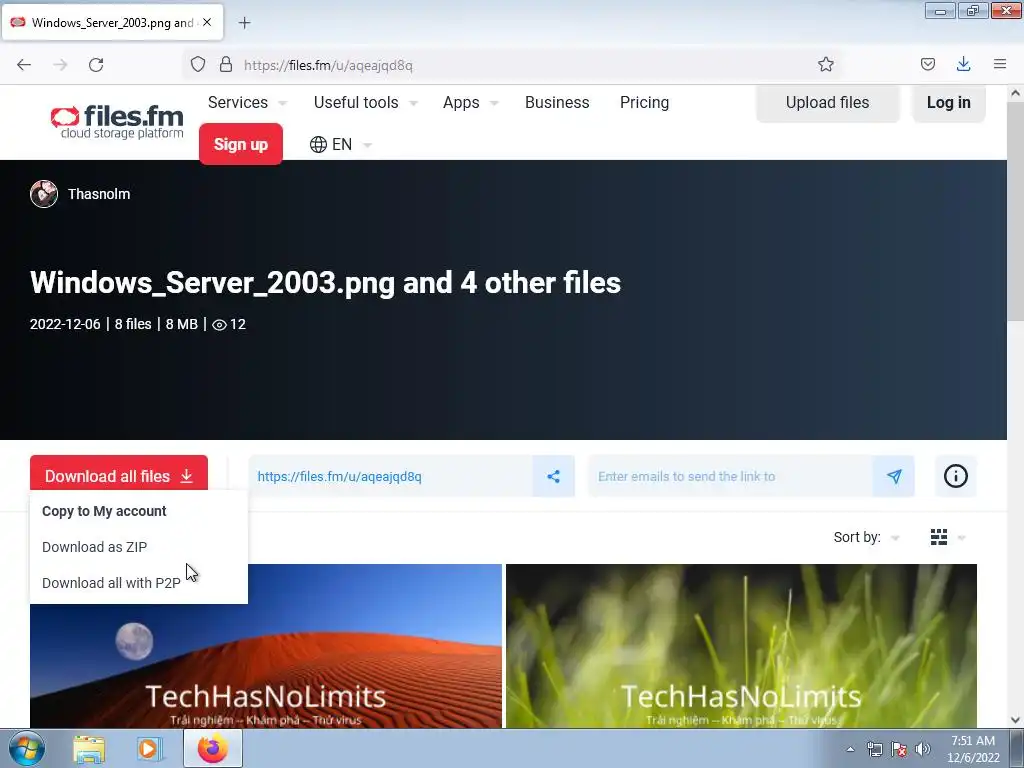The height and width of the screenshot is (768, 1024).
Task: Click the page vertical scrollbar thumb
Action: [x=1015, y=211]
